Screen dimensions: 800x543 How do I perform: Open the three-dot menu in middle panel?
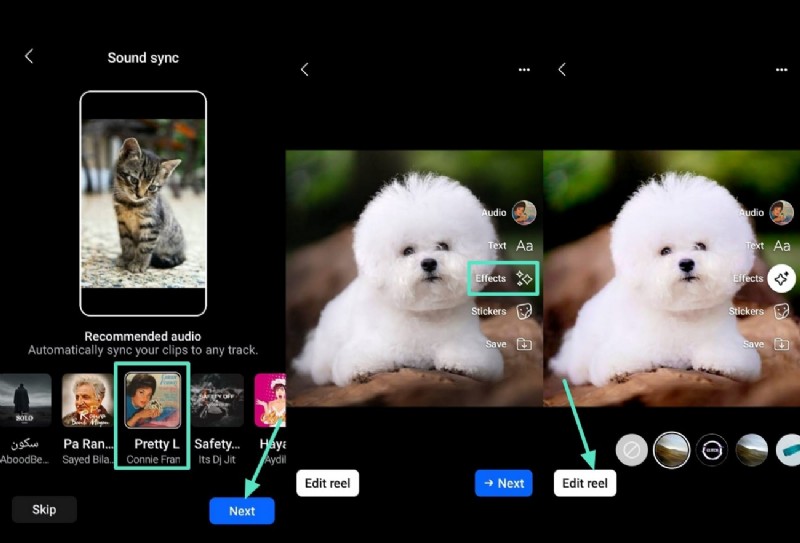(524, 70)
